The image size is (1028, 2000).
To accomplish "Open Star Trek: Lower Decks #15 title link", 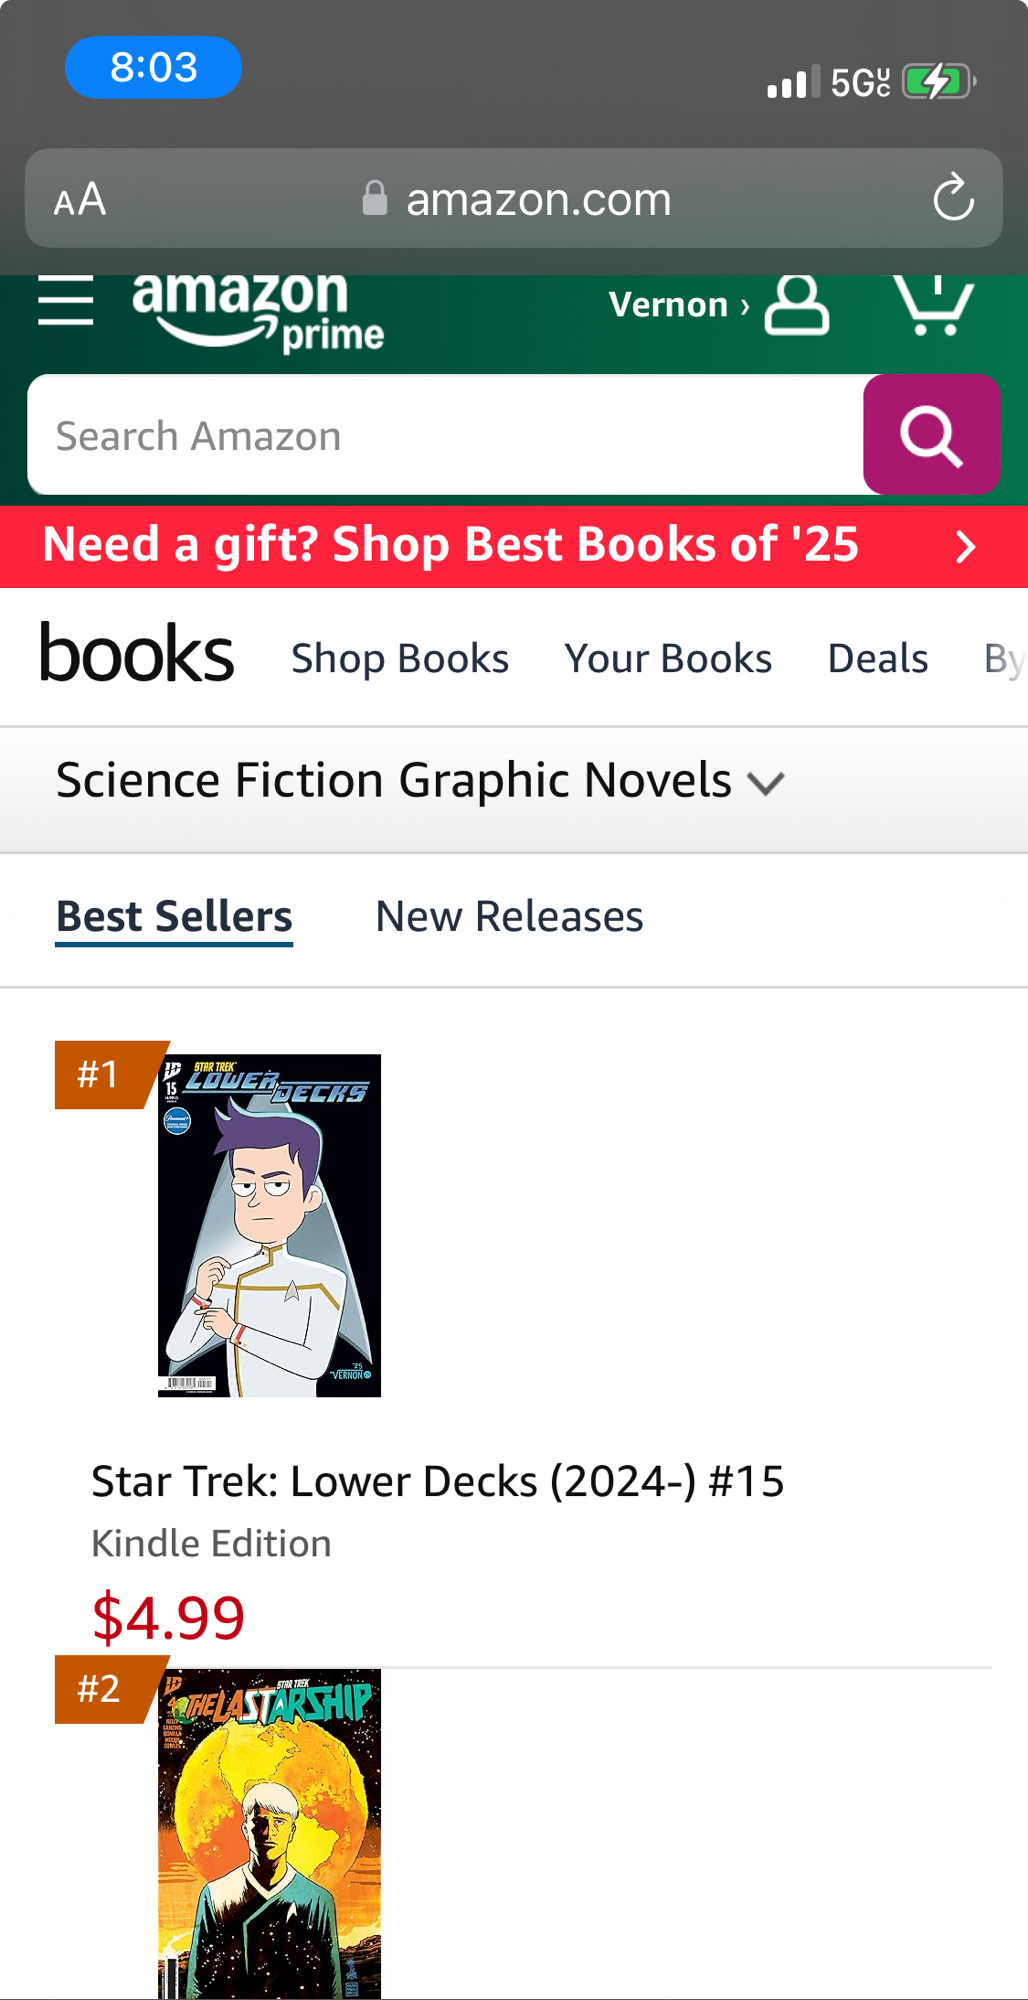I will pyautogui.click(x=437, y=1481).
